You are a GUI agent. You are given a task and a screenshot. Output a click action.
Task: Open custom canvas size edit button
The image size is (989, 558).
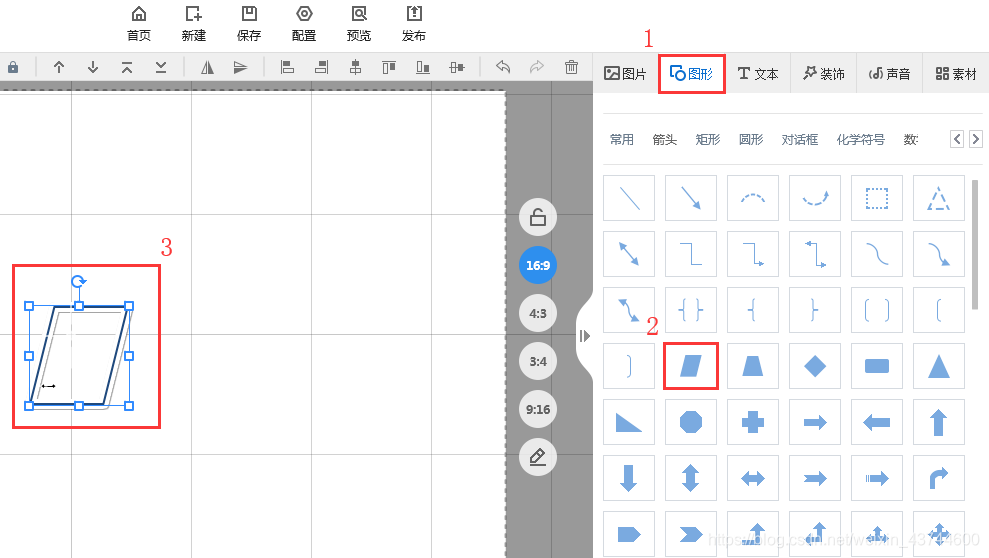(x=537, y=457)
